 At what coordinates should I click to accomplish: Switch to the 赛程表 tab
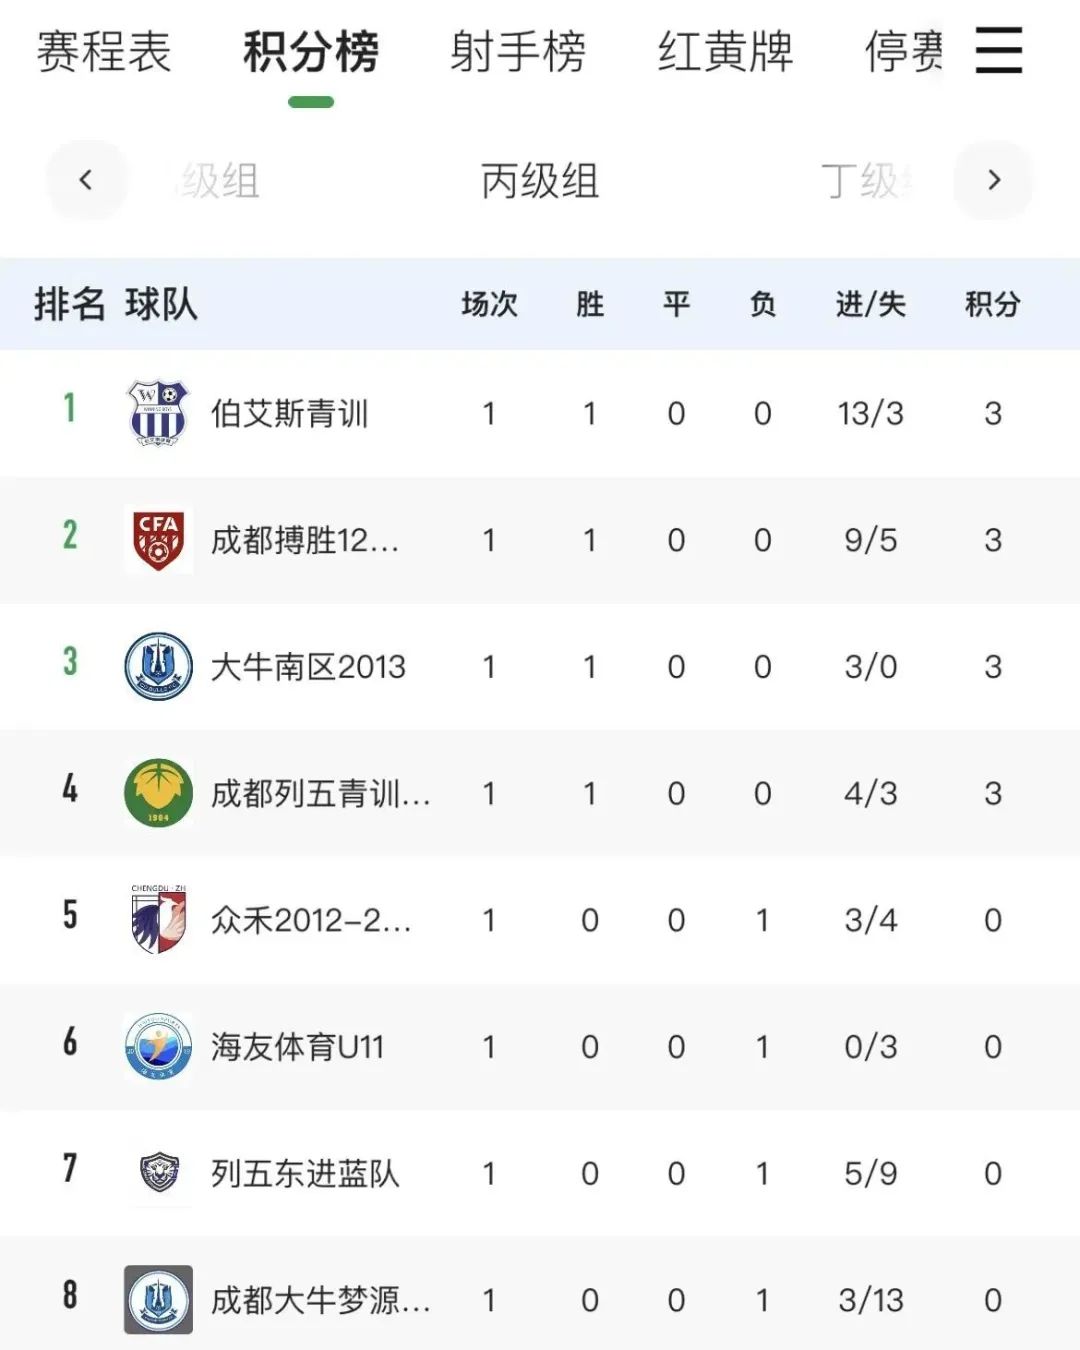coord(104,52)
